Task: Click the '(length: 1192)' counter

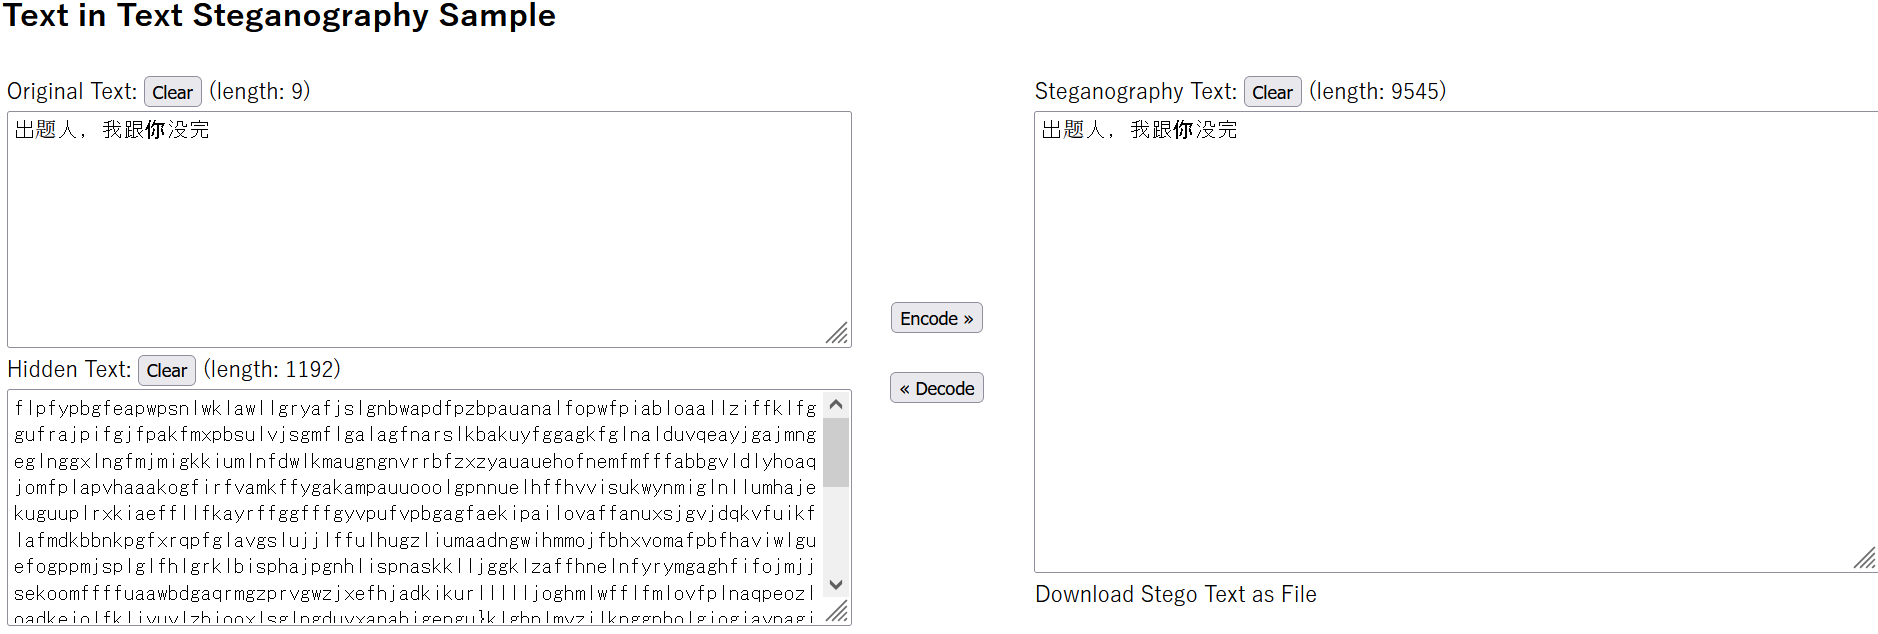Action: [272, 369]
